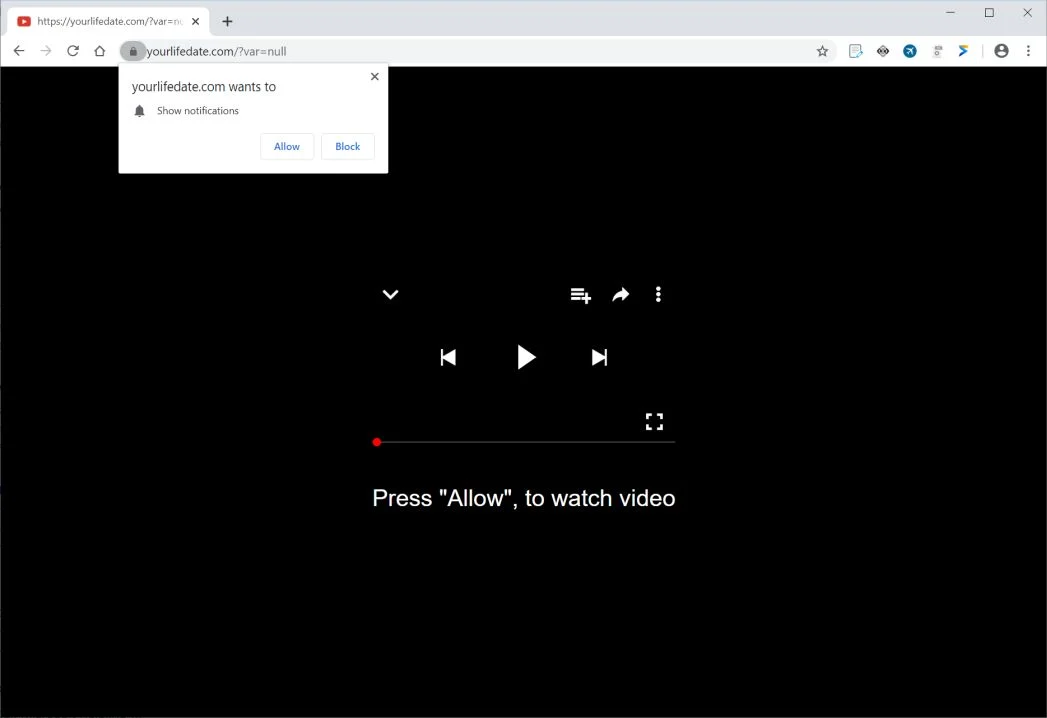Open the blue arrow extension icon
Image resolution: width=1047 pixels, height=718 pixels.
[x=963, y=51]
